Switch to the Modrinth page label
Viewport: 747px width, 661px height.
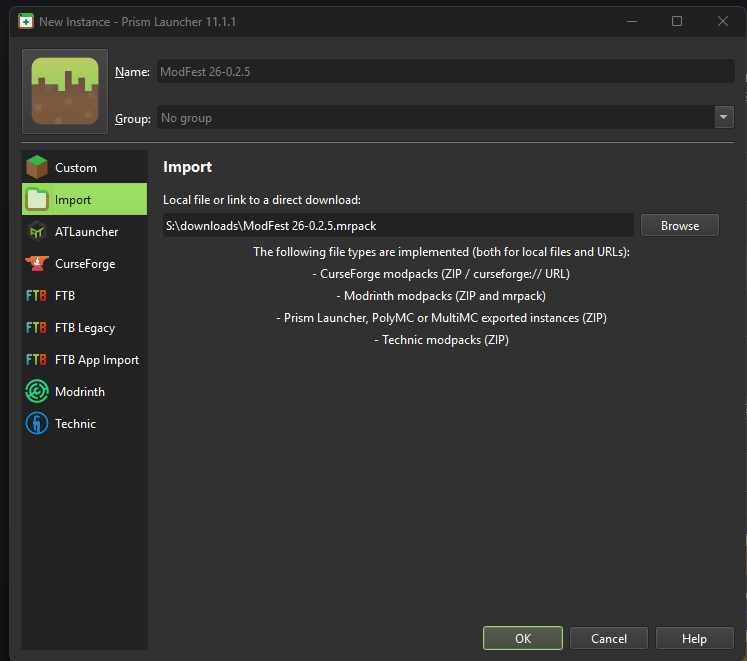pos(80,392)
